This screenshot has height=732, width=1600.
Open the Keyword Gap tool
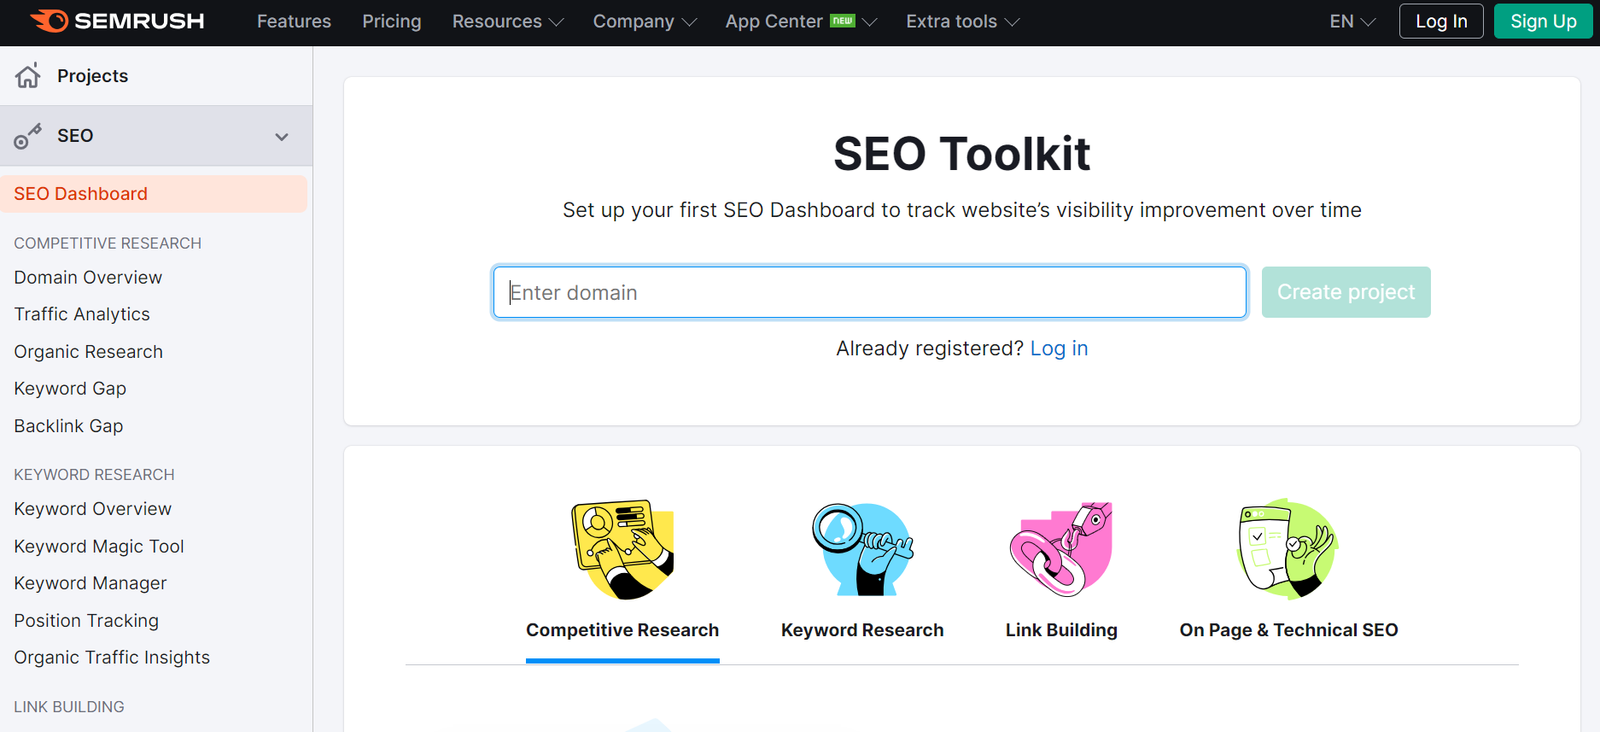(x=70, y=388)
